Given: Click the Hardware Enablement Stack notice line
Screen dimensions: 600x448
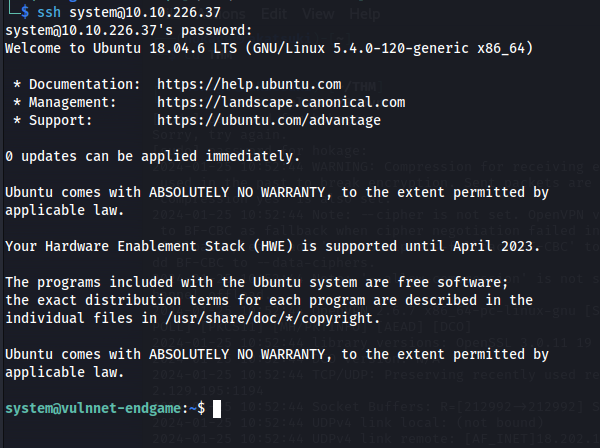Looking at the screenshot, I should [272, 246].
